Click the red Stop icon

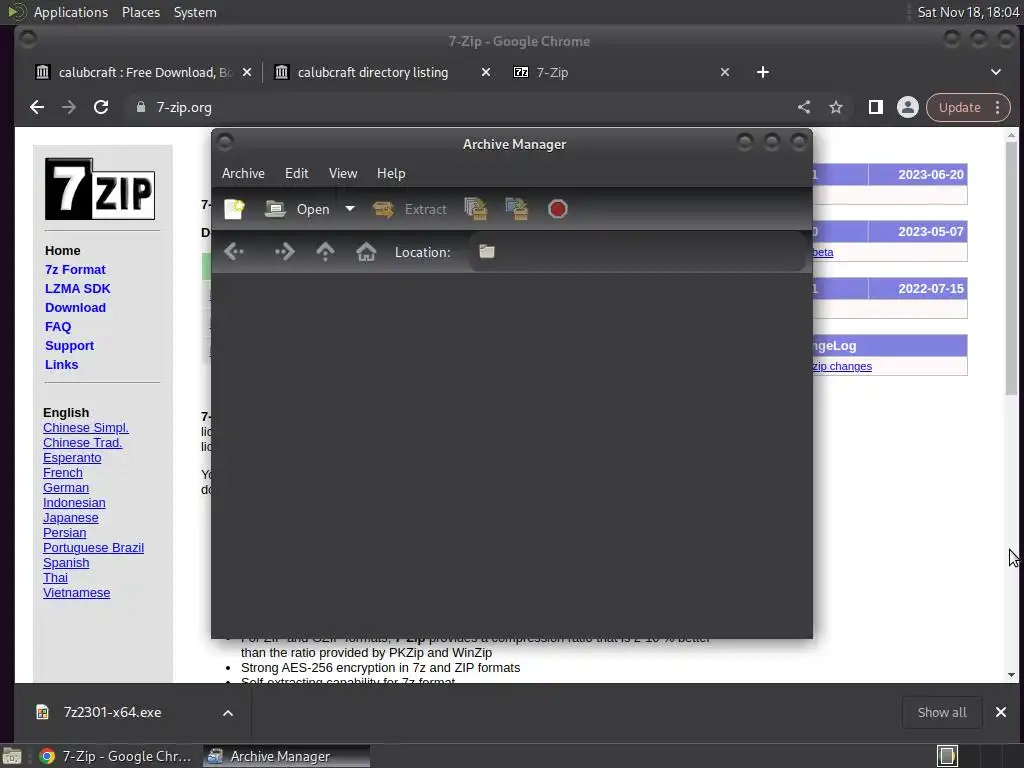pos(558,209)
